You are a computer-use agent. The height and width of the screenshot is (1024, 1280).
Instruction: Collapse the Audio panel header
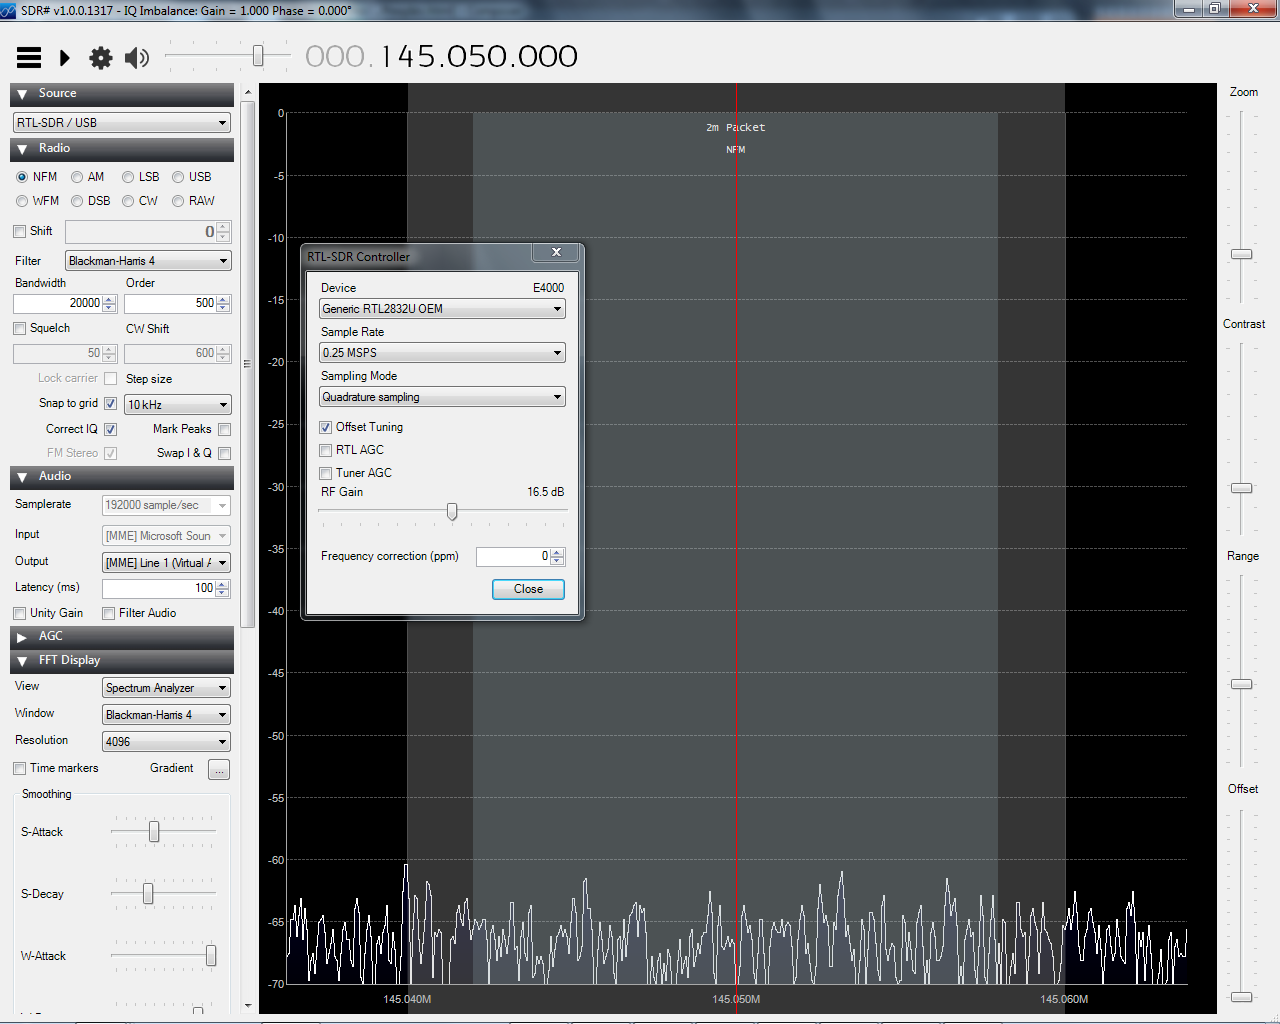122,477
